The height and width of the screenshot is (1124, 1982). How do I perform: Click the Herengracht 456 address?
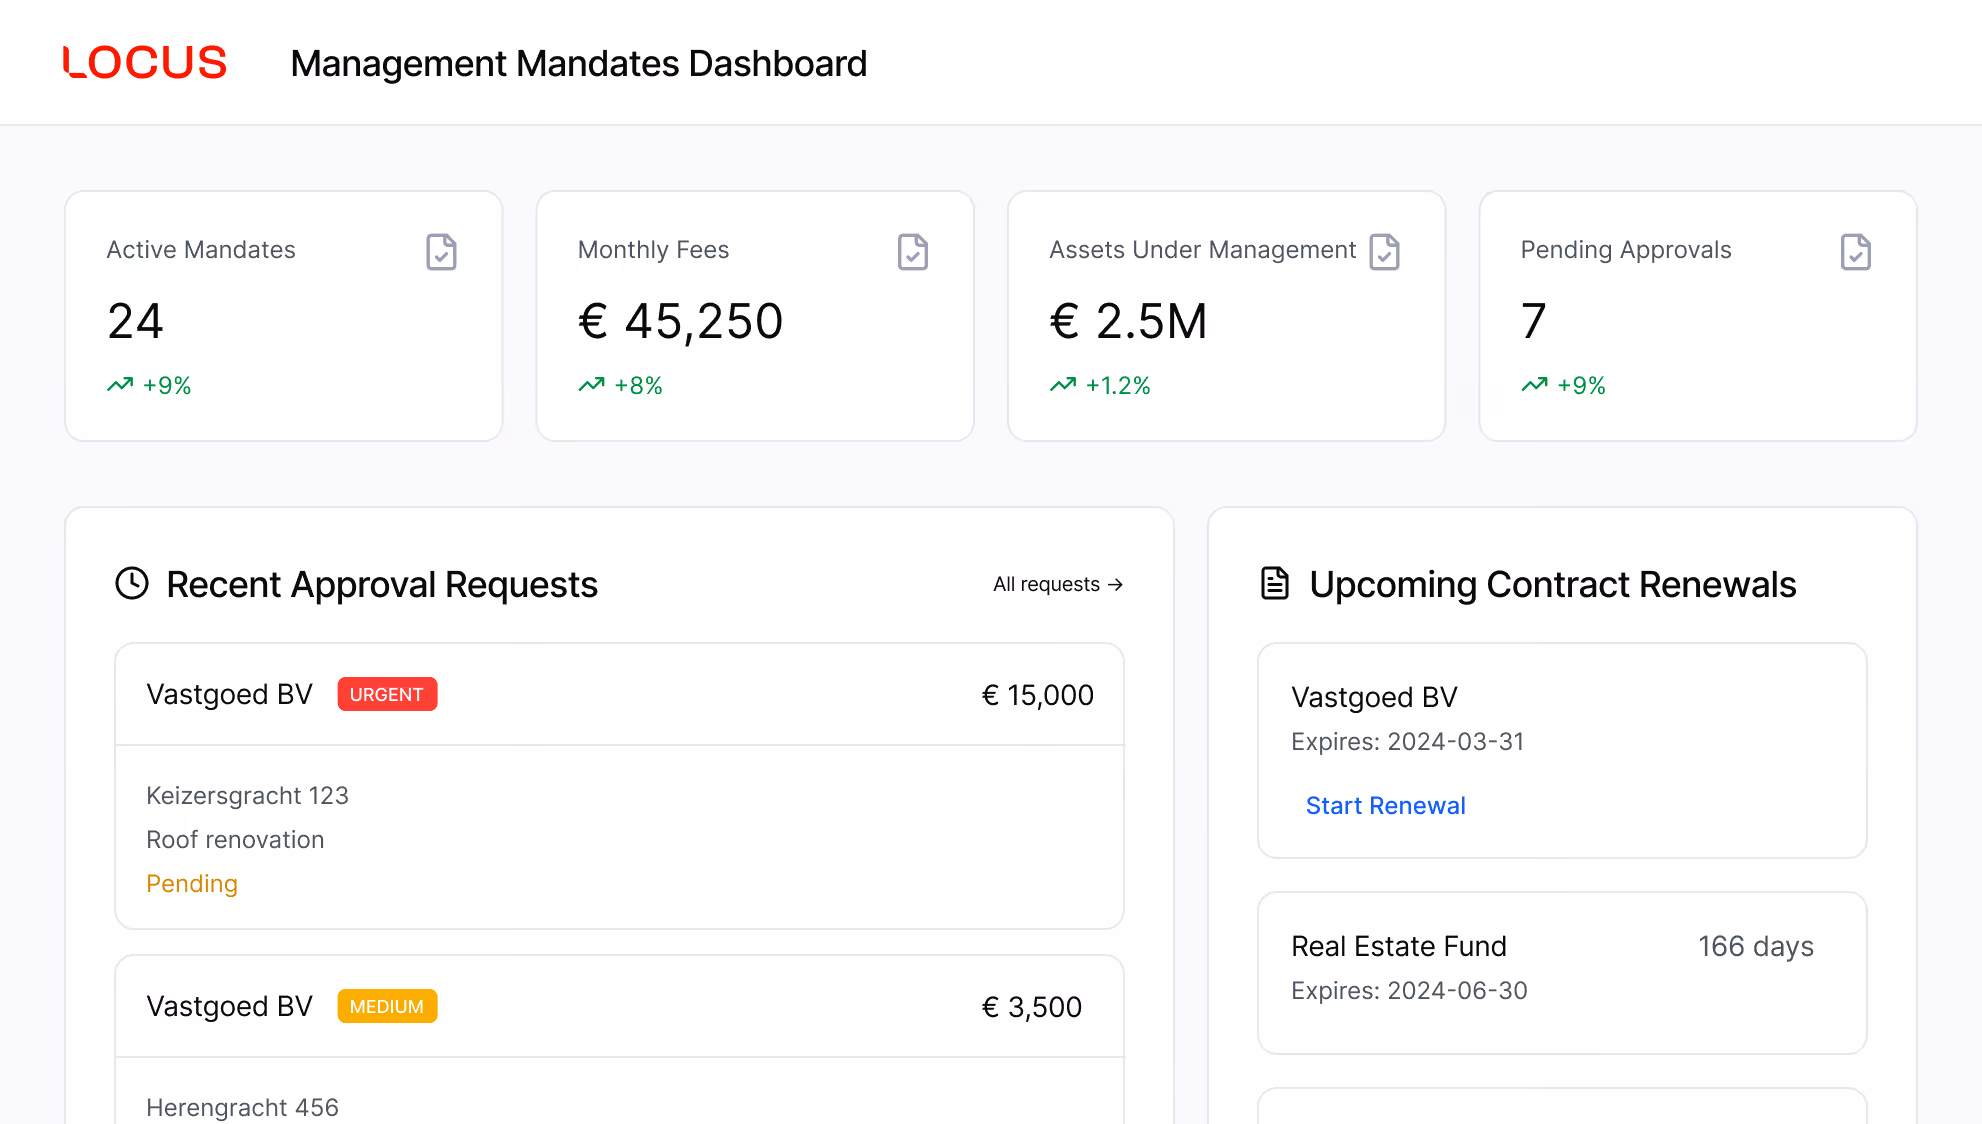click(242, 1107)
